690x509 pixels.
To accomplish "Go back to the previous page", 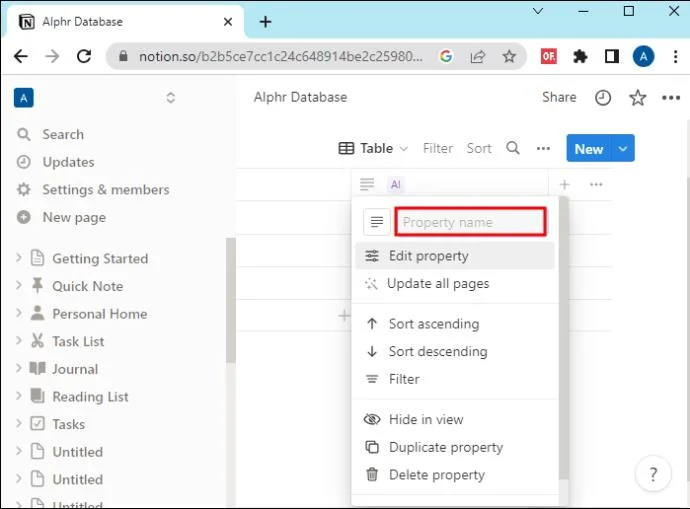I will coord(21,56).
